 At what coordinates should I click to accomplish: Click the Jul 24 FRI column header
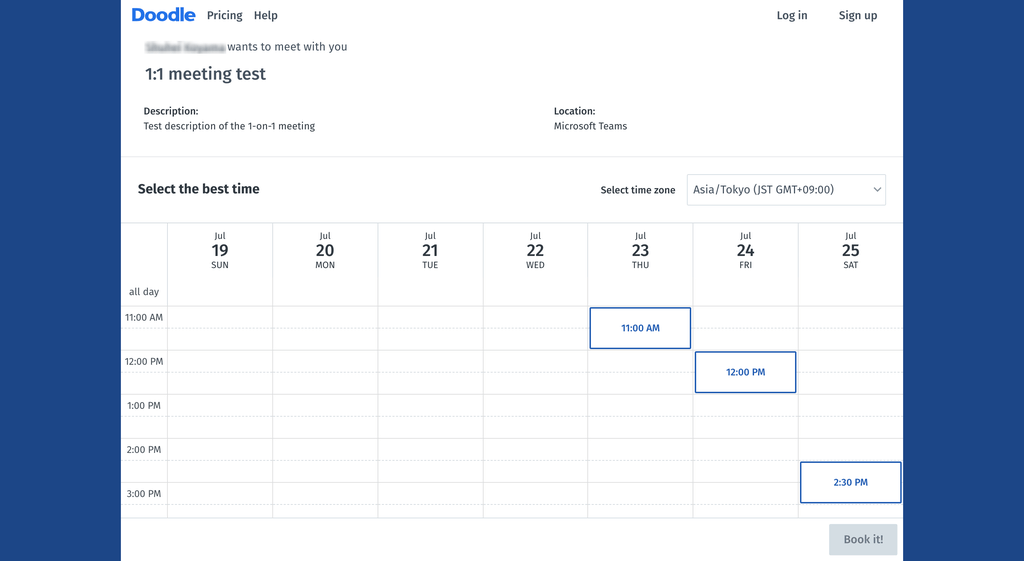click(x=746, y=250)
